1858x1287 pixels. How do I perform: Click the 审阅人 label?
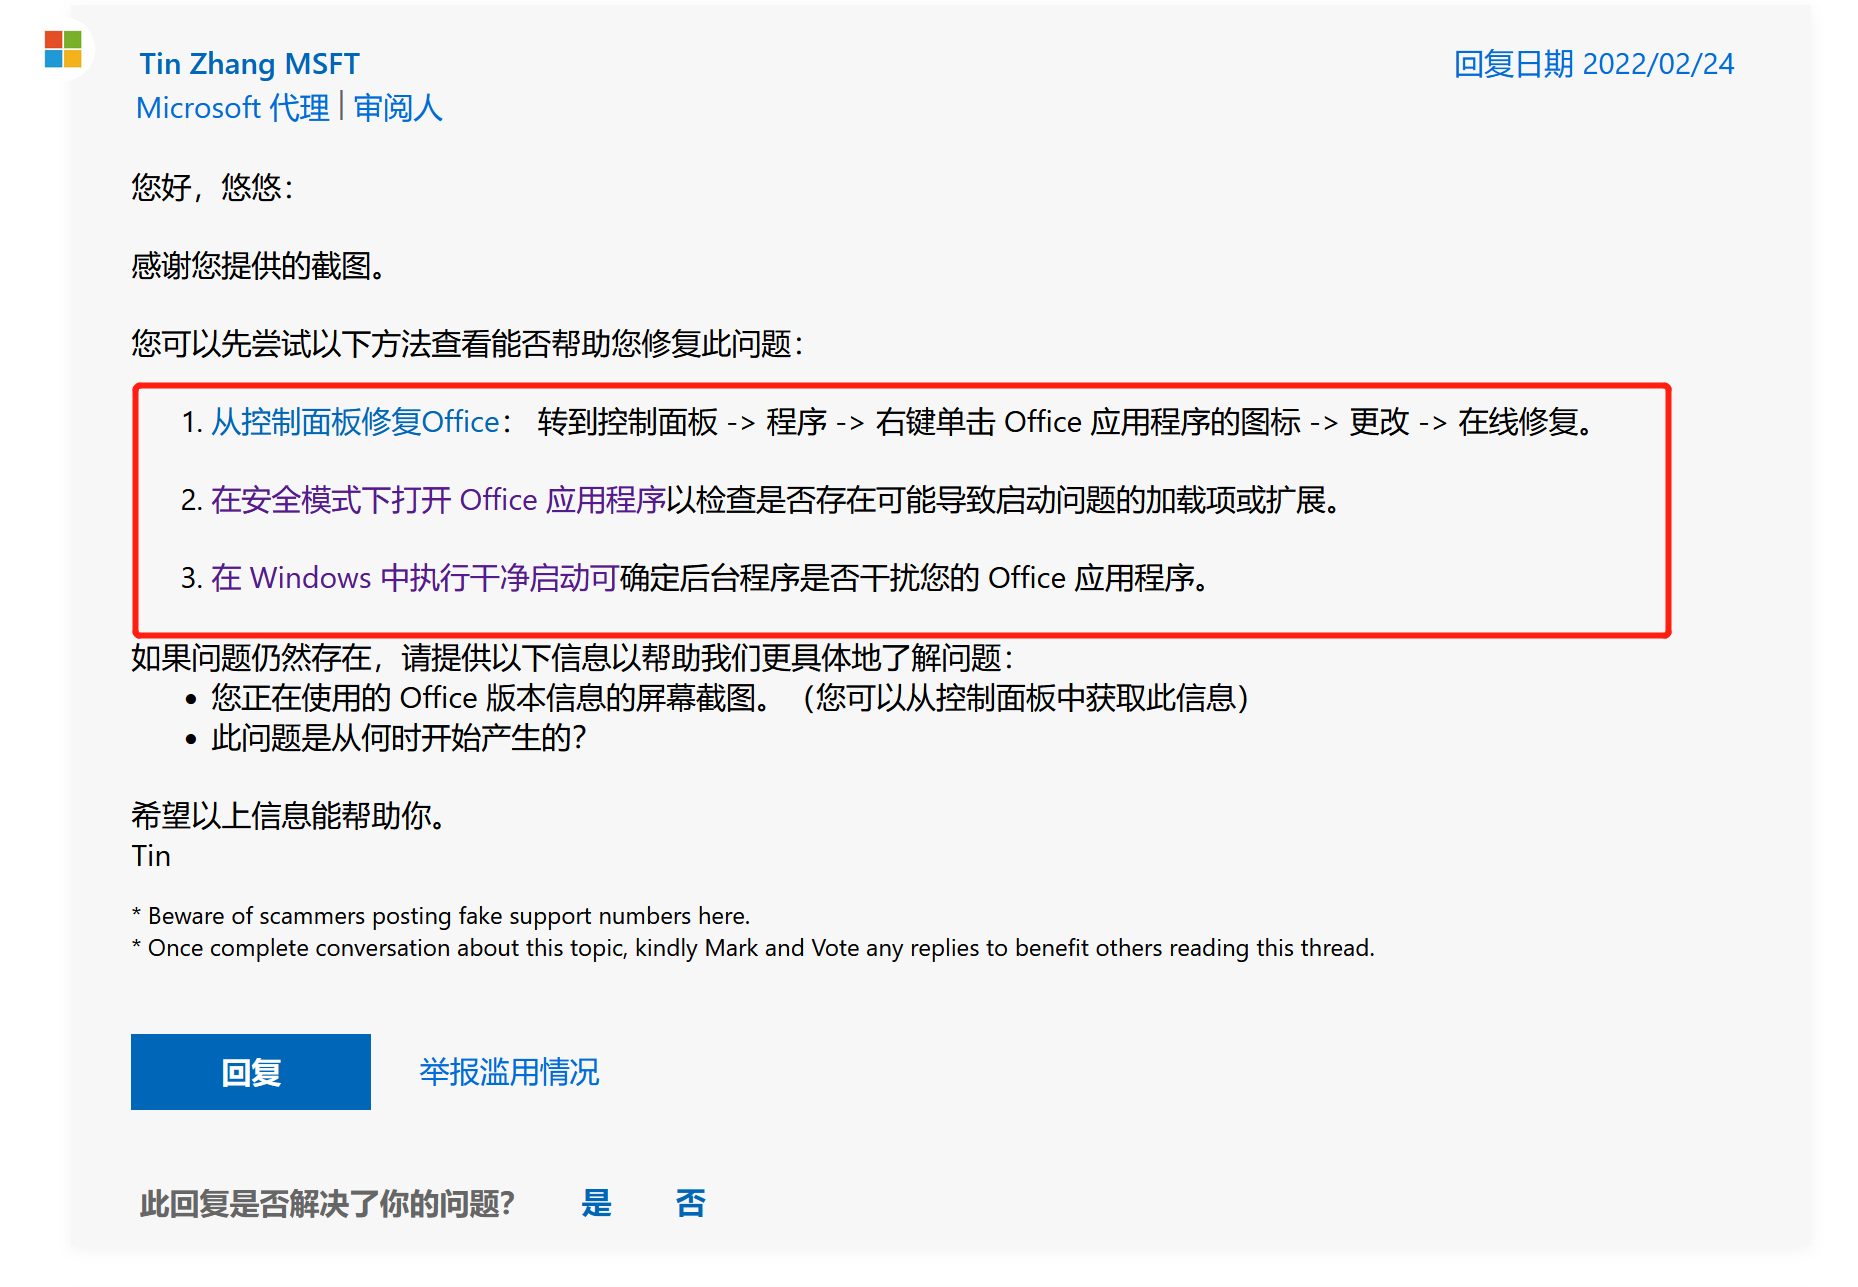click(x=398, y=108)
